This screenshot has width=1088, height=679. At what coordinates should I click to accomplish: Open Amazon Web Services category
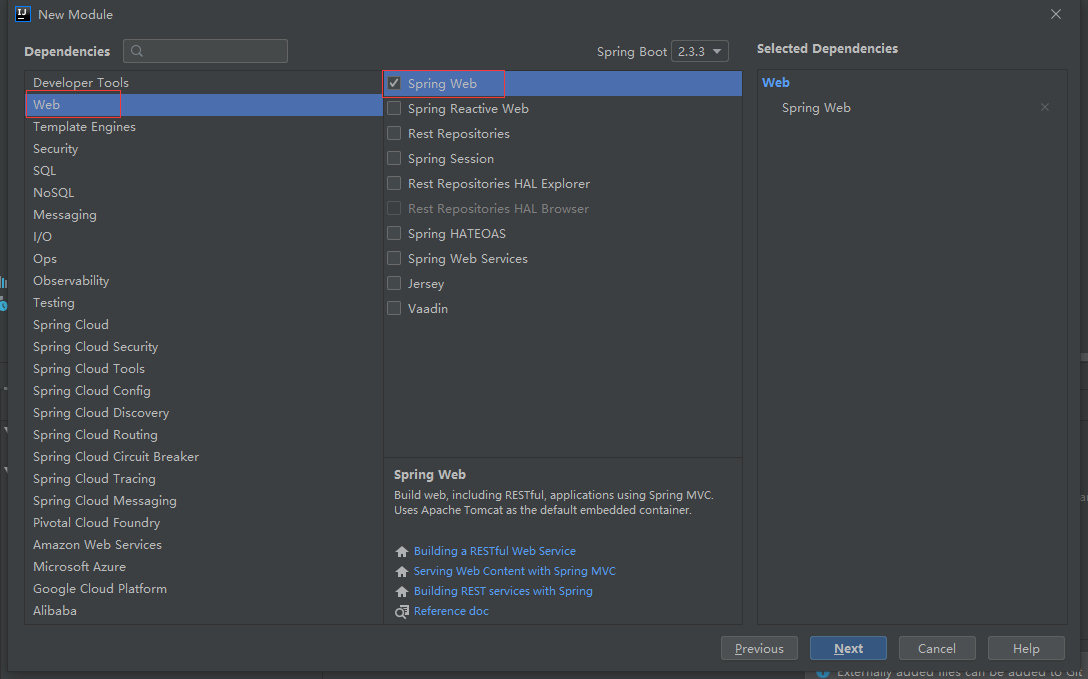(x=203, y=545)
